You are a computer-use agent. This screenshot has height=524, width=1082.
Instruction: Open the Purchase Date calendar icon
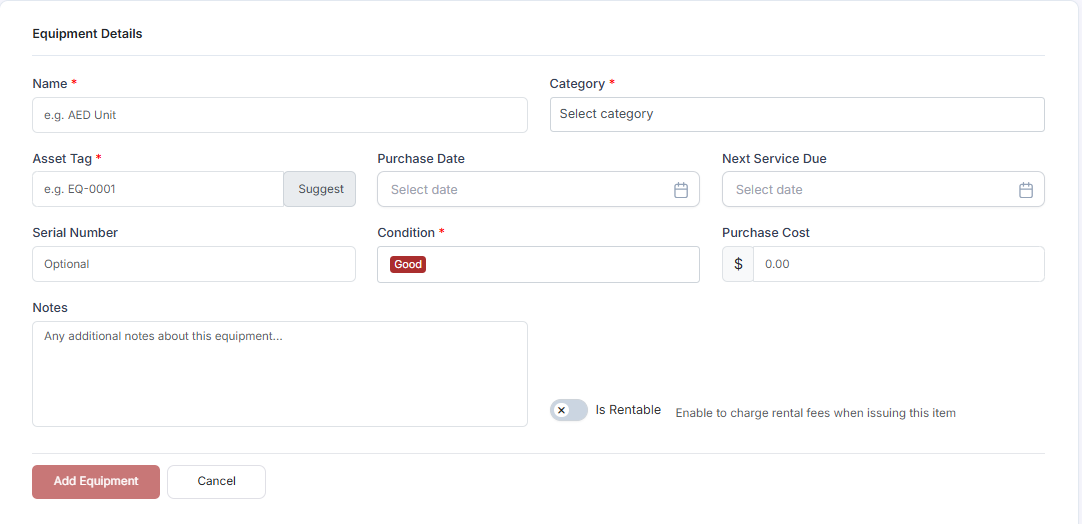[x=681, y=190]
